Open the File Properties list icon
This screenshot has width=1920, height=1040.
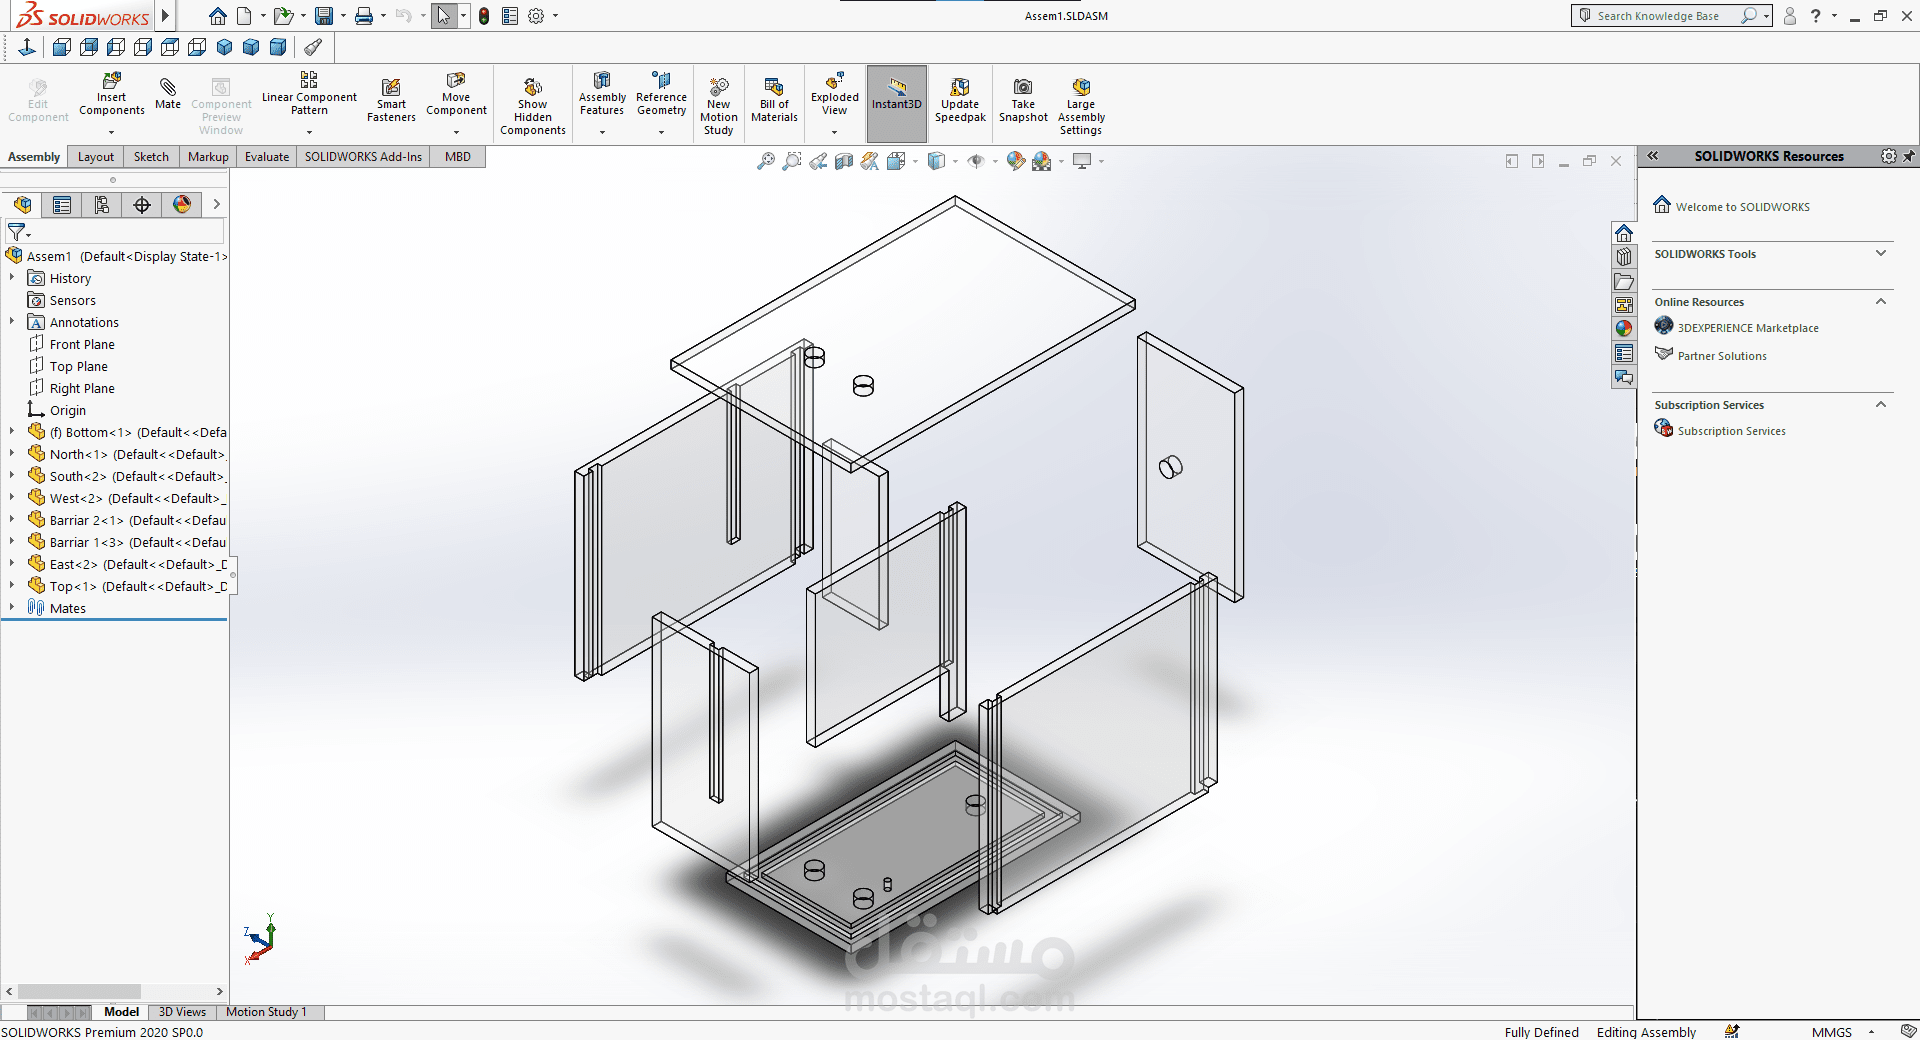point(510,16)
